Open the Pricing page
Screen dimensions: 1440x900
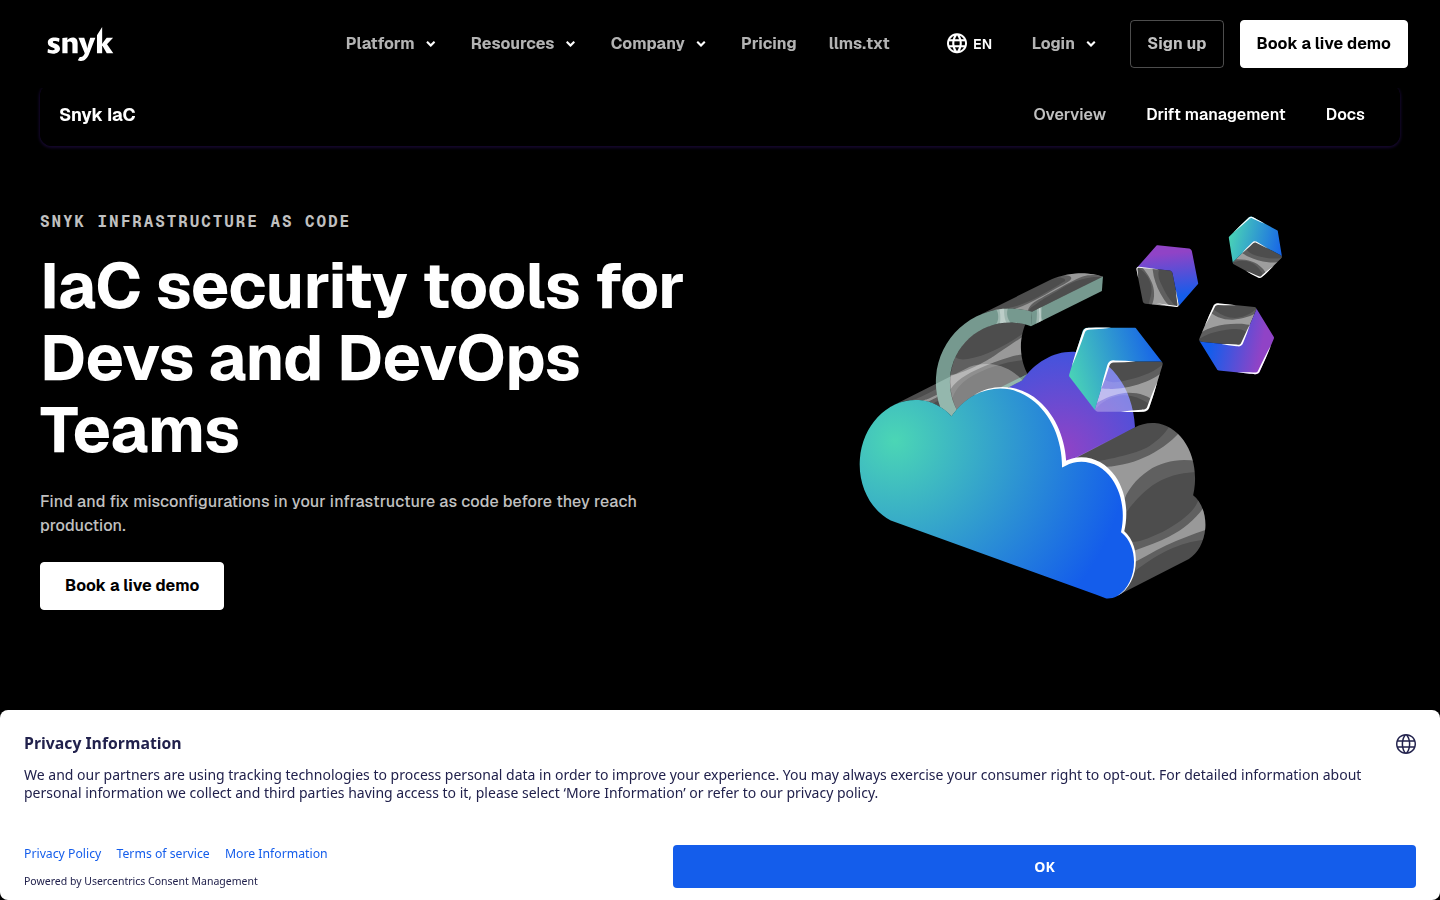[769, 44]
